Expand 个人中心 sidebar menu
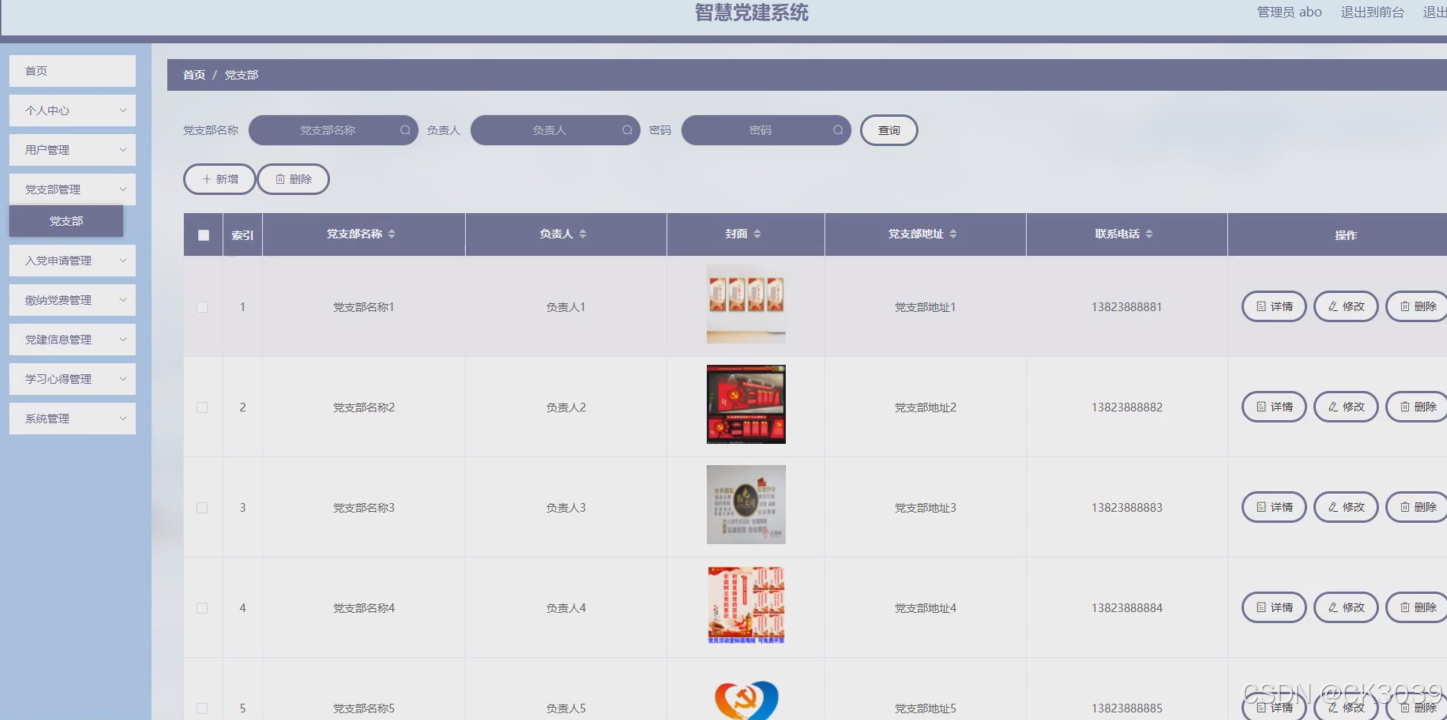The width and height of the screenshot is (1447, 720). point(72,110)
